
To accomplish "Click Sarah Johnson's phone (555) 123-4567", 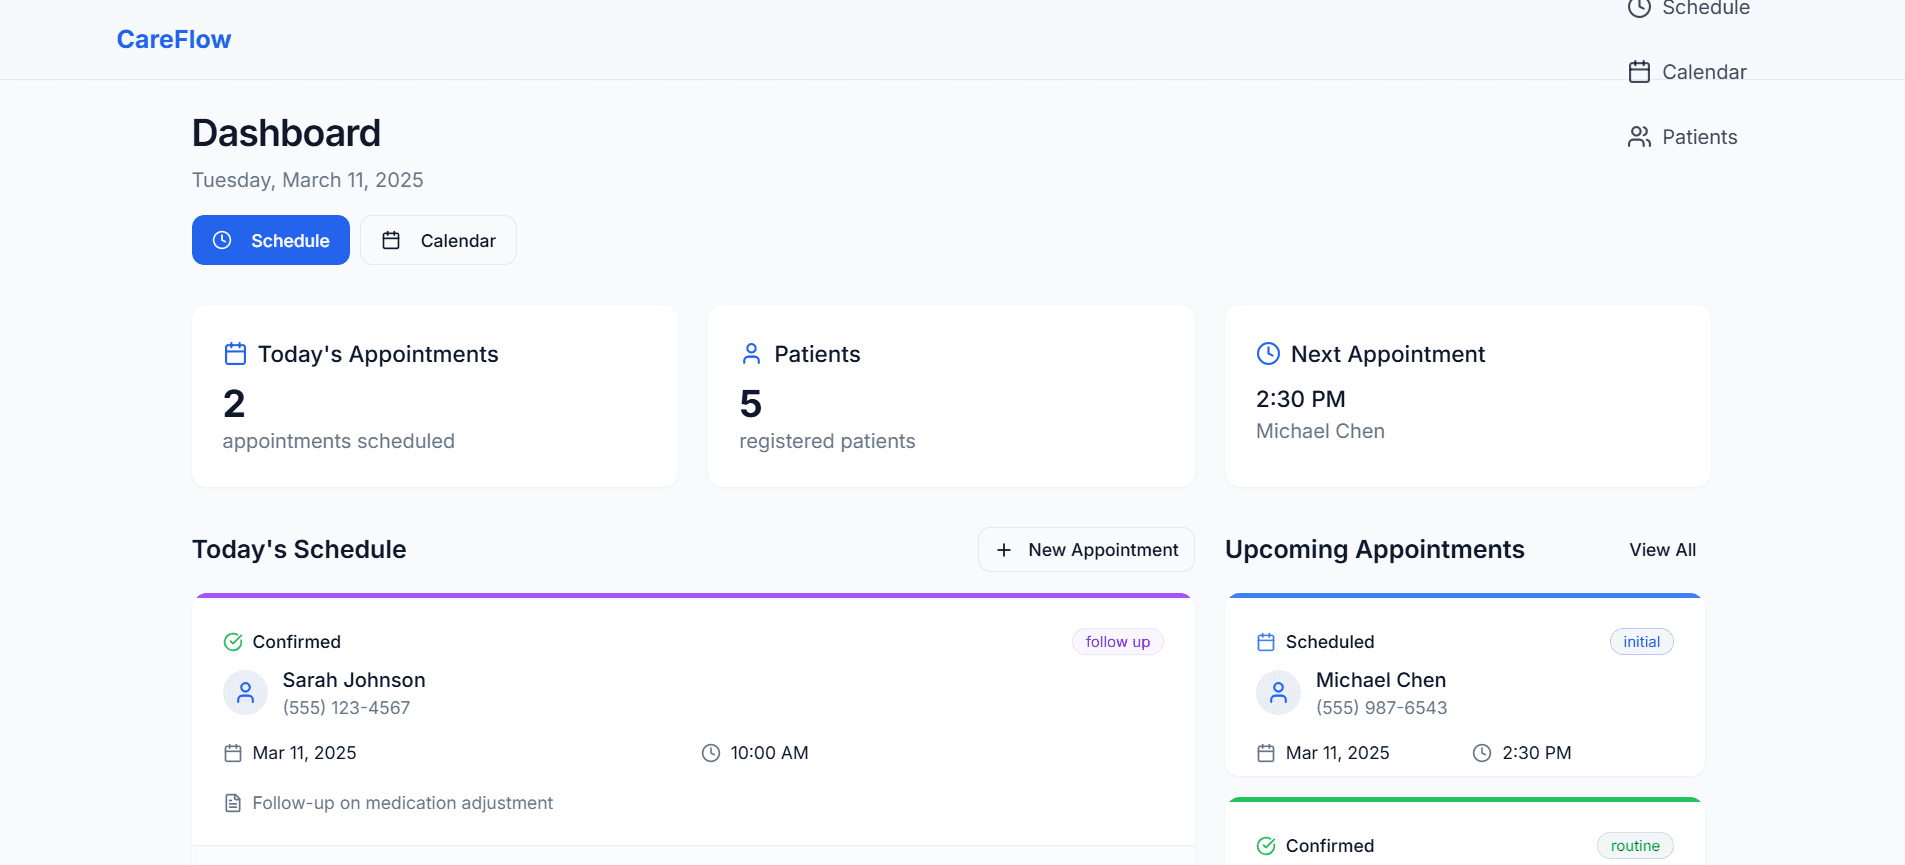I will point(346,708).
